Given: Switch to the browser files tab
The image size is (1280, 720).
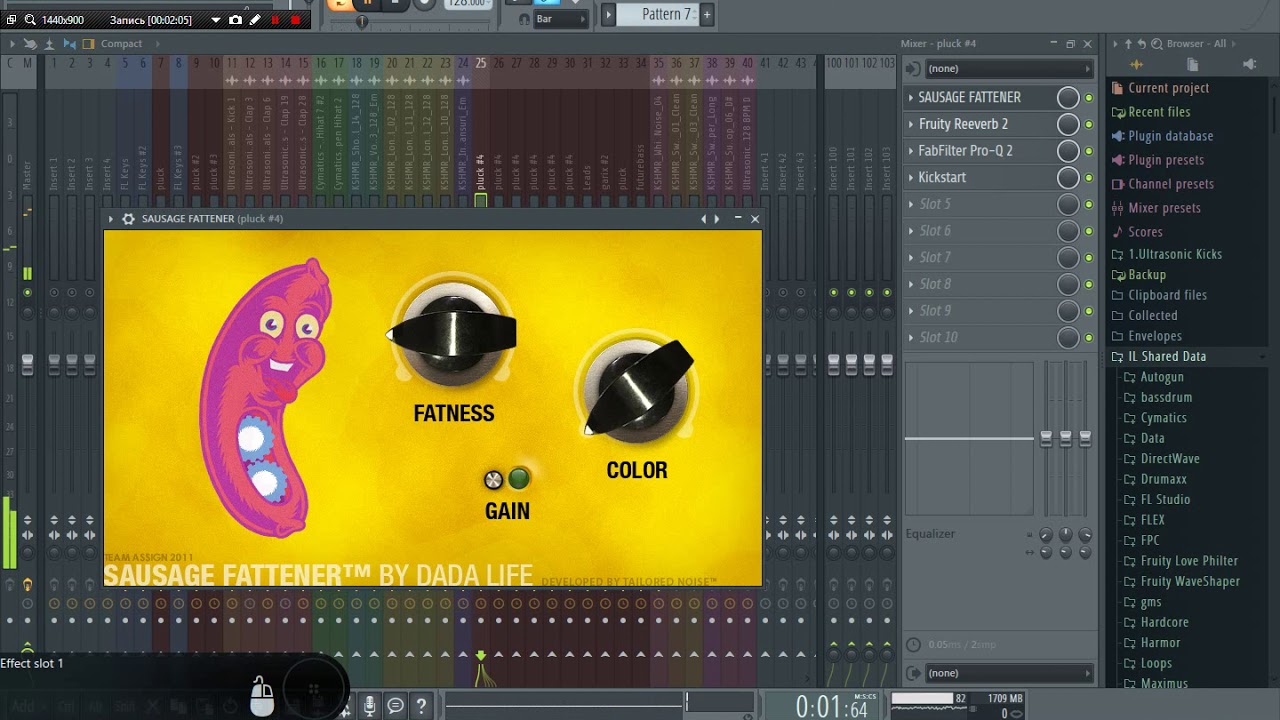Looking at the screenshot, I should pos(1192,64).
